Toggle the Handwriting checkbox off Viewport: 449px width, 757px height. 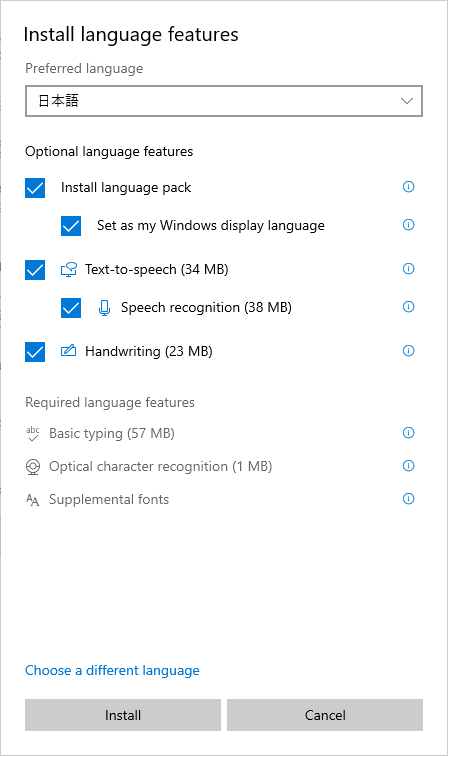35,352
